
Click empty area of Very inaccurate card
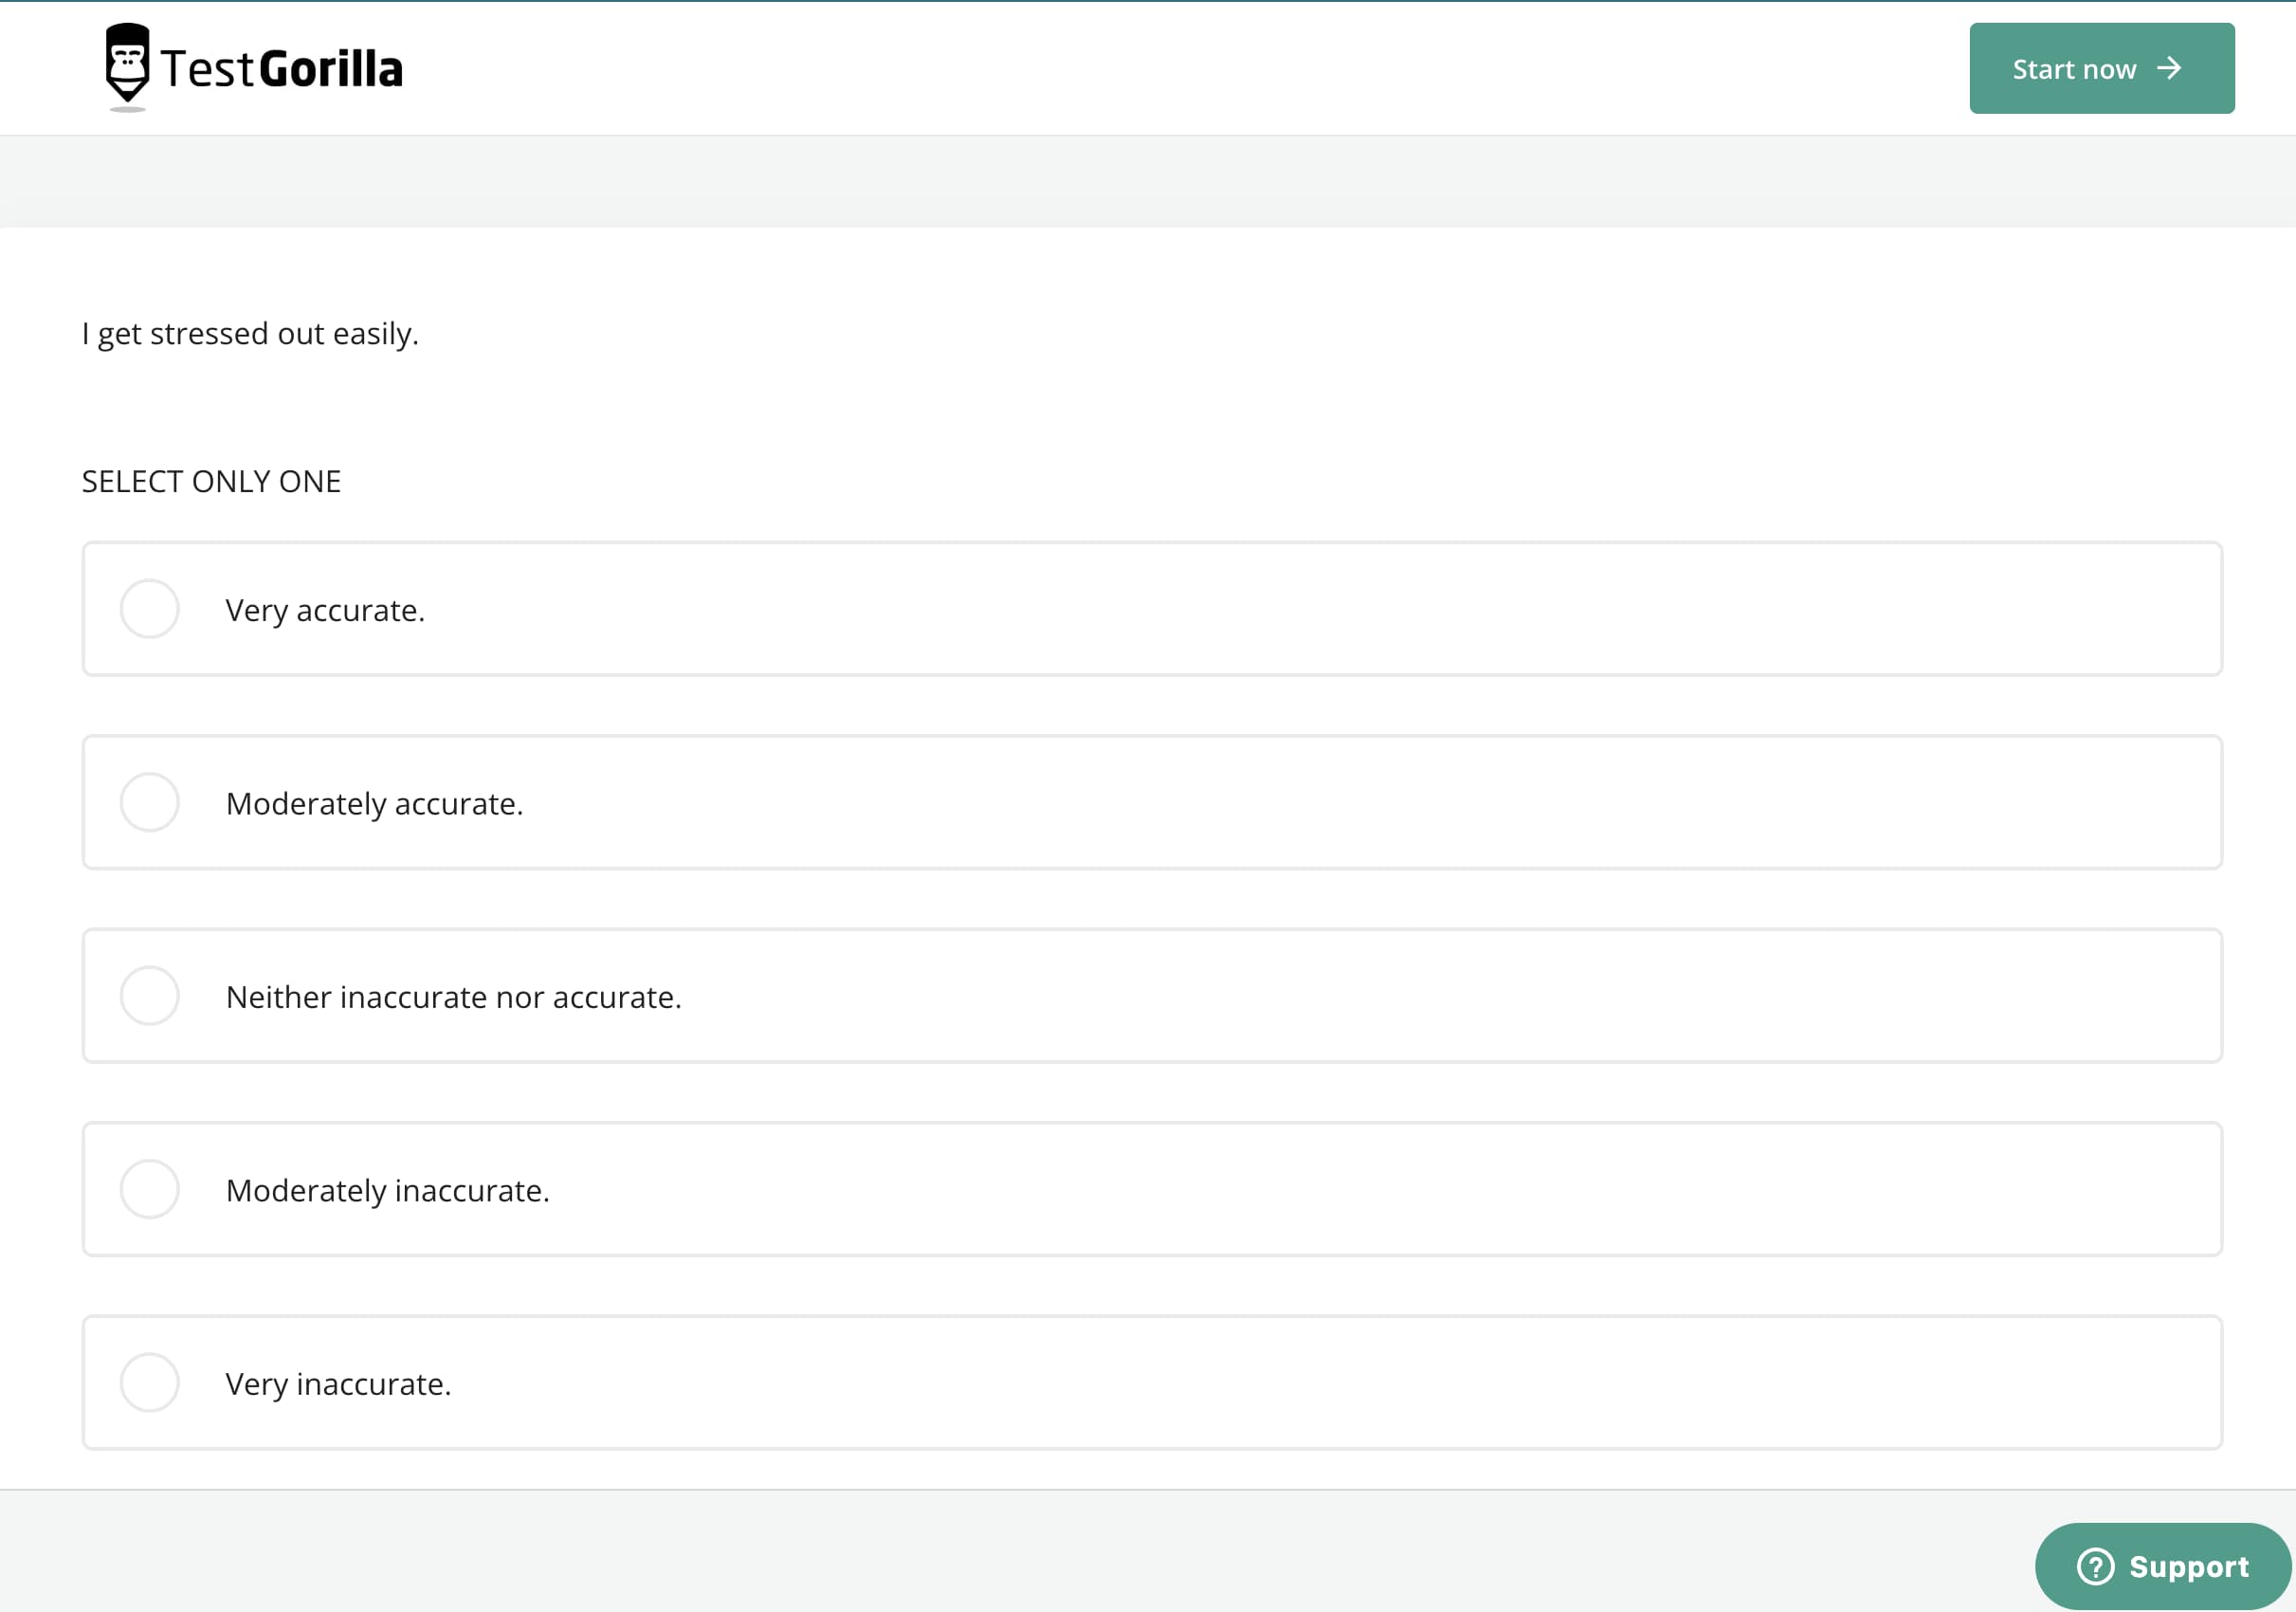[x=1300, y=1383]
